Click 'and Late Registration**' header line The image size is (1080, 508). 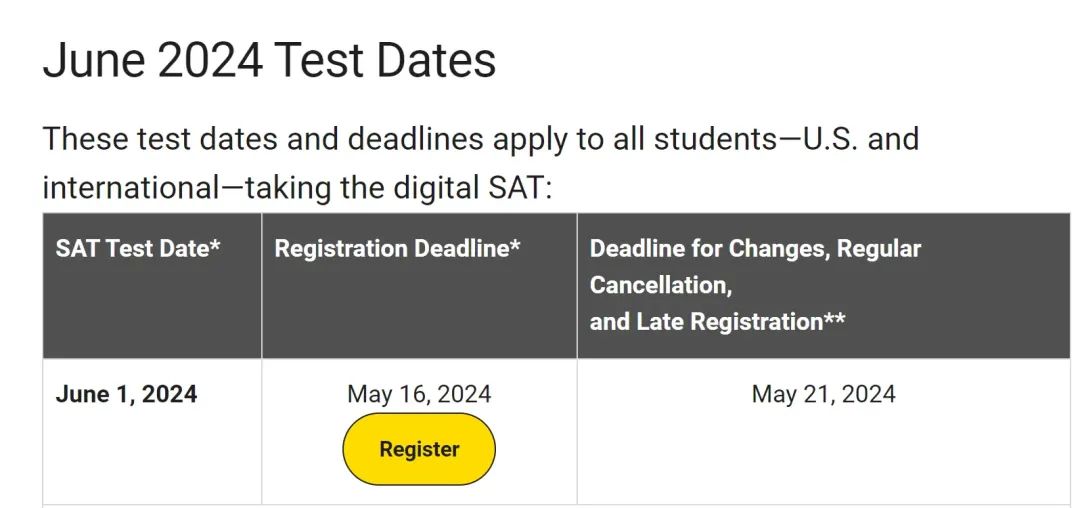717,321
